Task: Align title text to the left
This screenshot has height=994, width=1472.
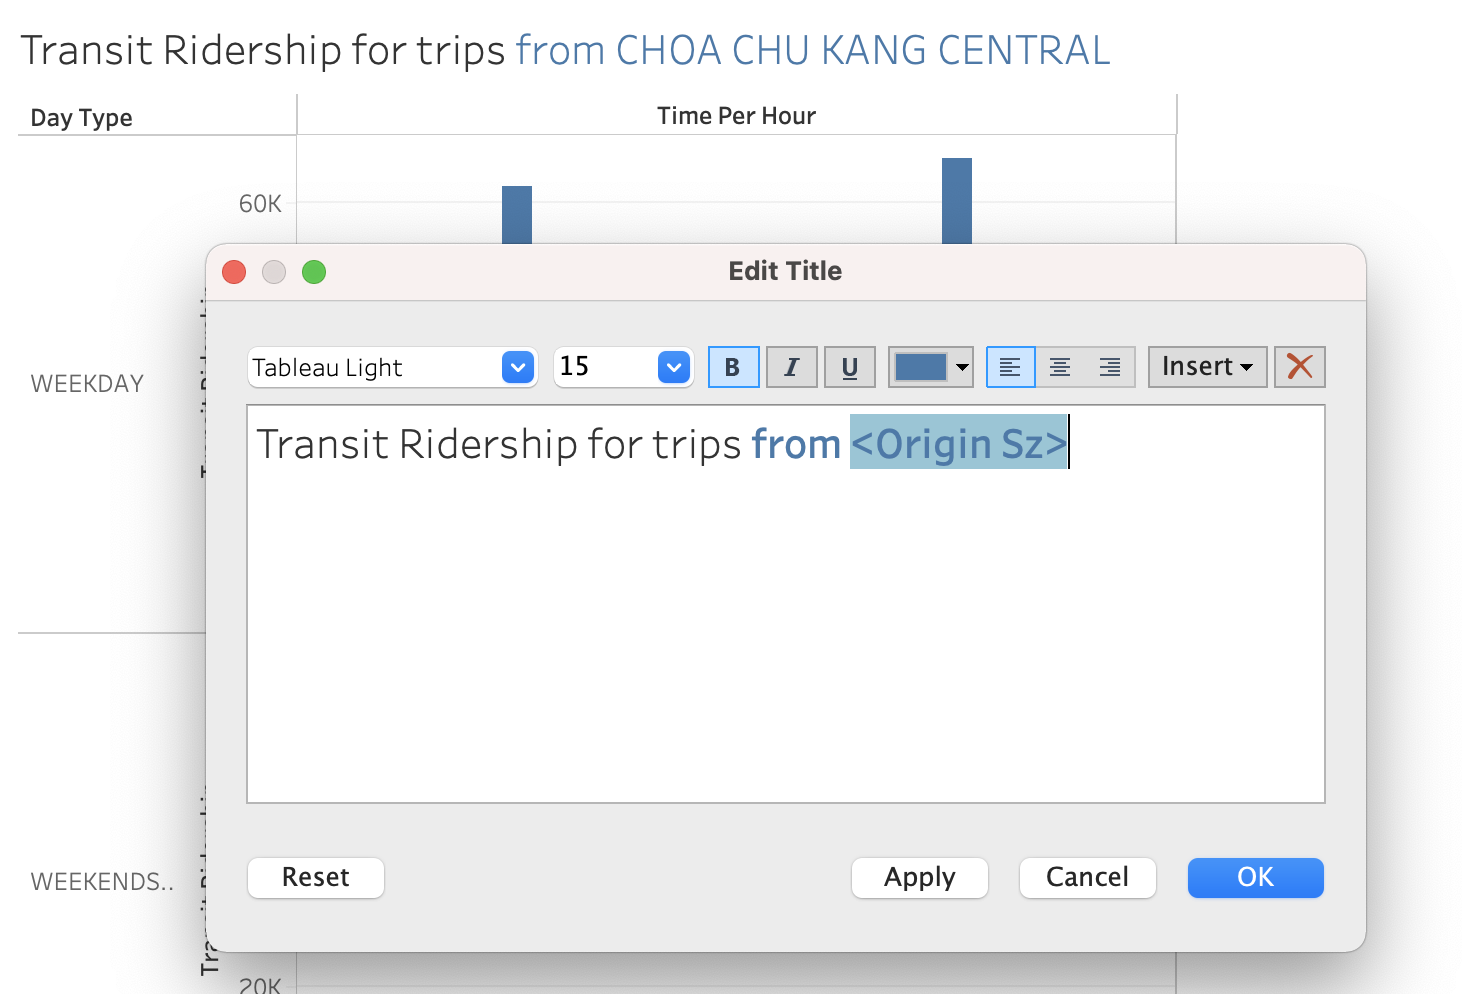Action: click(1010, 367)
